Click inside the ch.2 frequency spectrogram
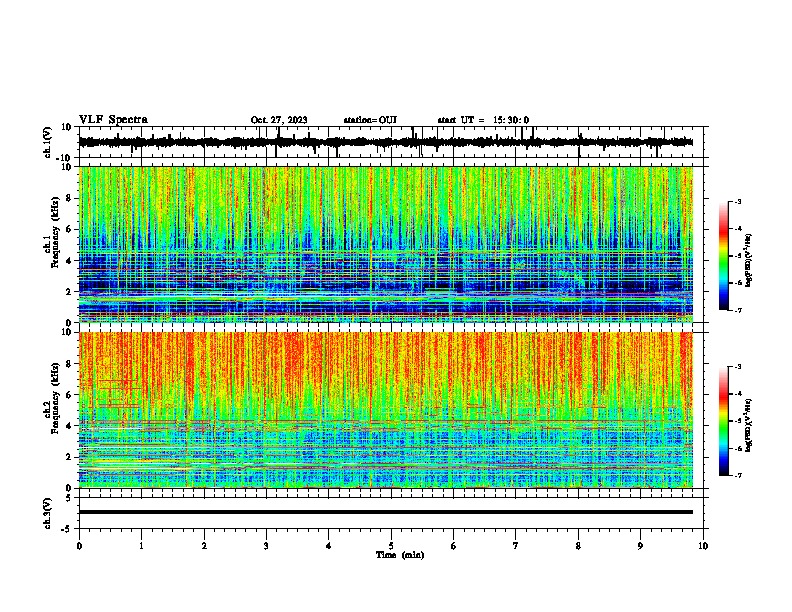792x612 pixels. tap(385, 410)
